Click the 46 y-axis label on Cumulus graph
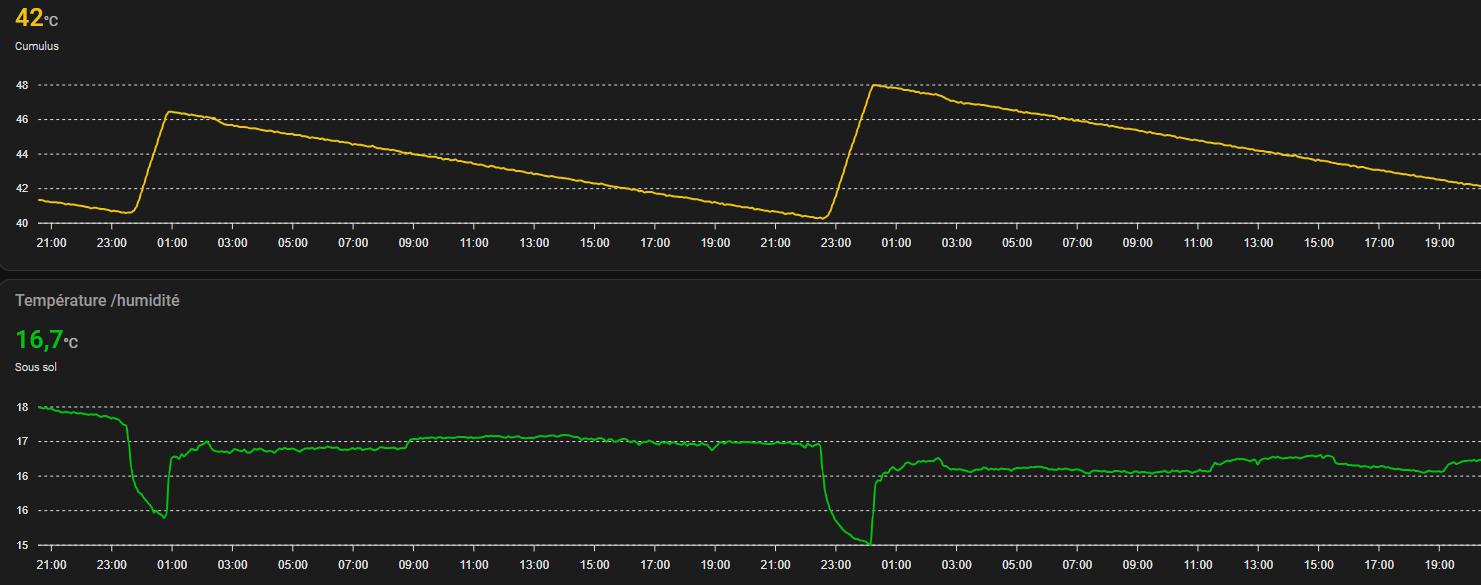 21,120
